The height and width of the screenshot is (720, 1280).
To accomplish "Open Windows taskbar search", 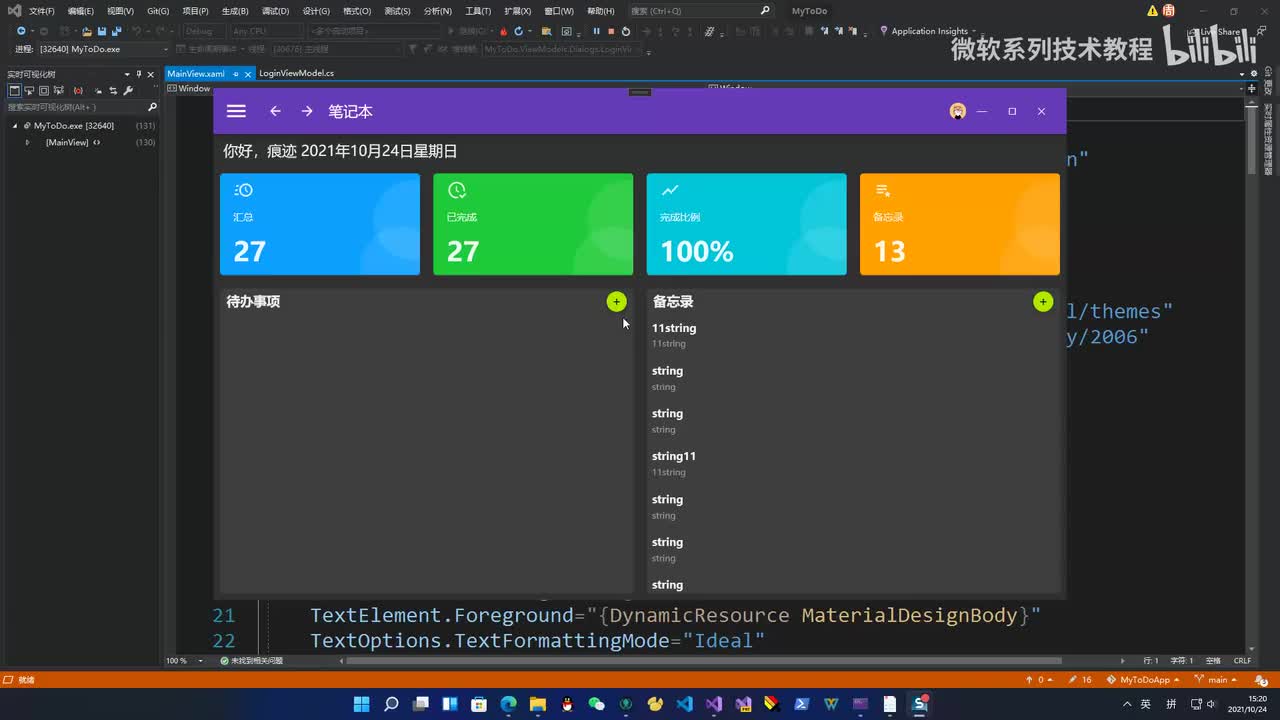I will (x=391, y=704).
